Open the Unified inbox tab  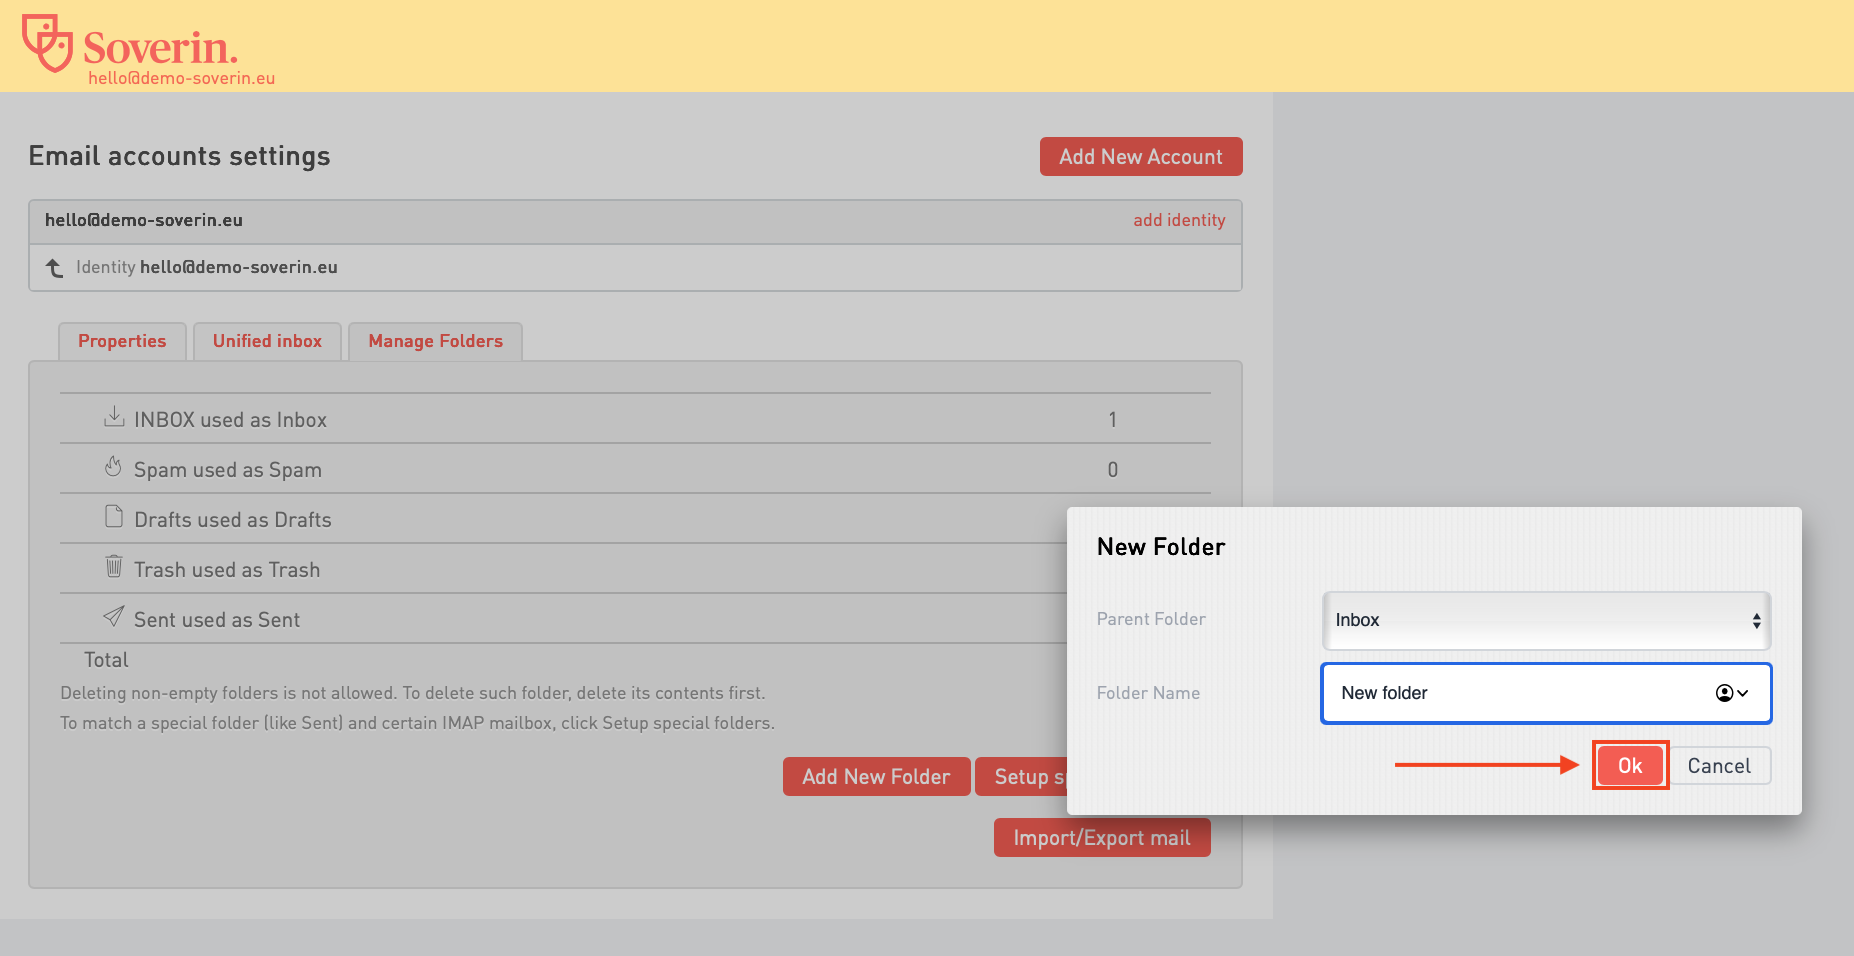[267, 341]
